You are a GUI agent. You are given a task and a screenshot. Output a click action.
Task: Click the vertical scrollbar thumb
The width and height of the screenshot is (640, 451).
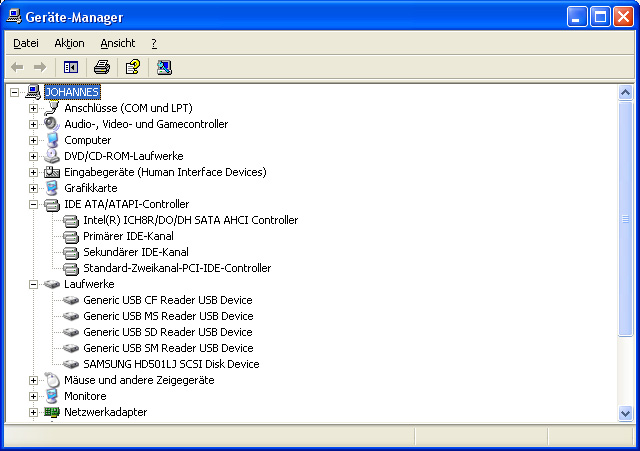625,219
